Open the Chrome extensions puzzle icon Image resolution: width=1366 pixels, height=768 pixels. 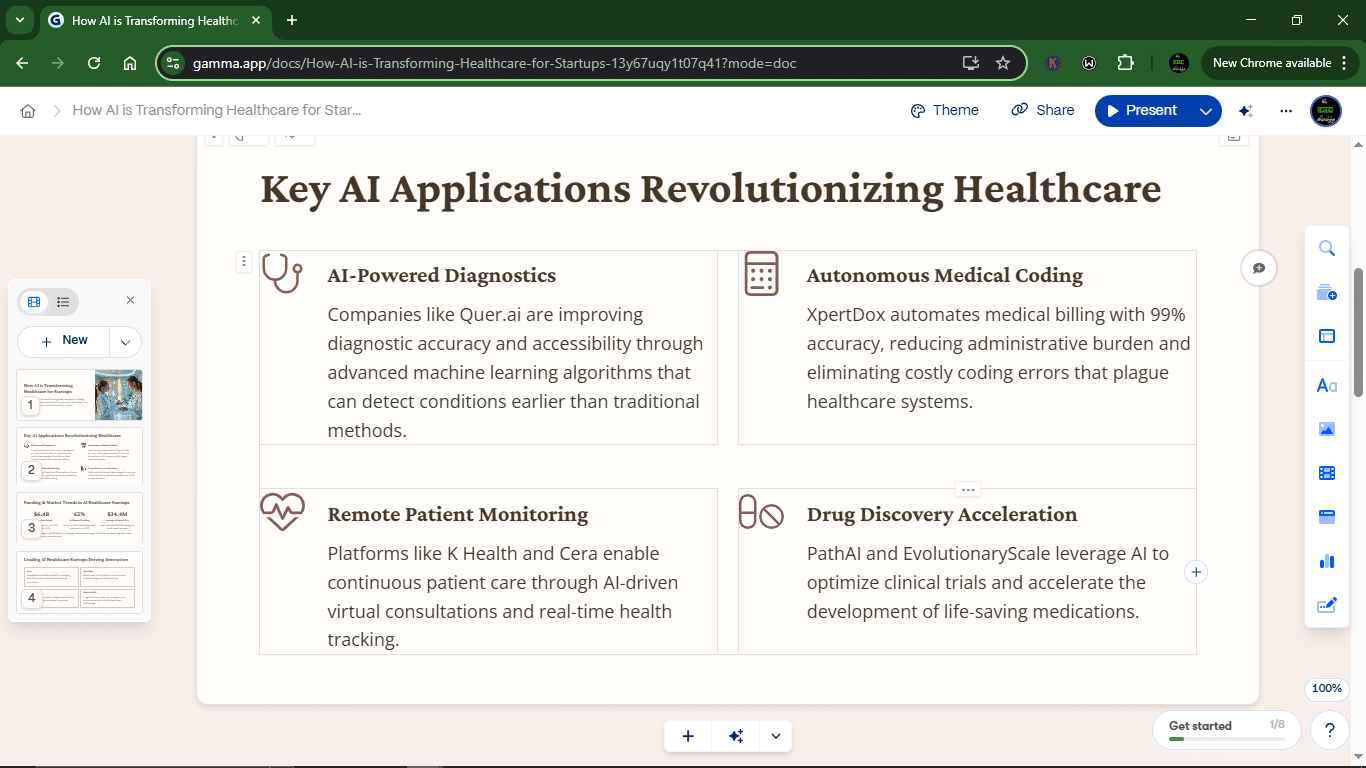coord(1125,63)
